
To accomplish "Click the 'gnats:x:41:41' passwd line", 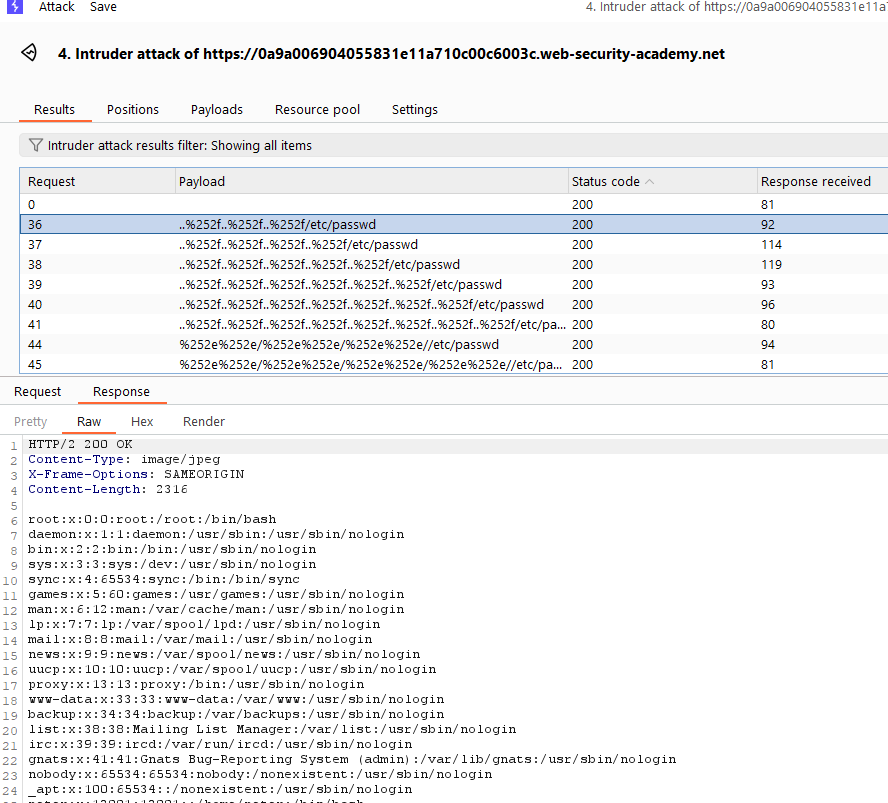I will tap(352, 759).
